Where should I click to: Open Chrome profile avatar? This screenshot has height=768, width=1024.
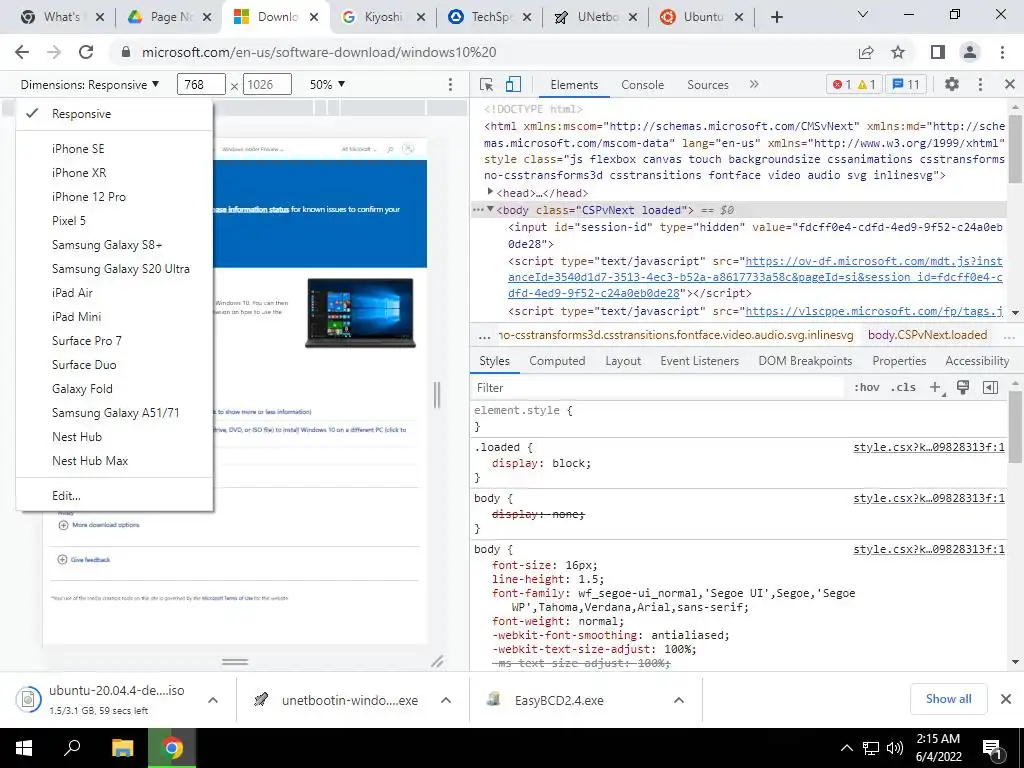pos(970,52)
